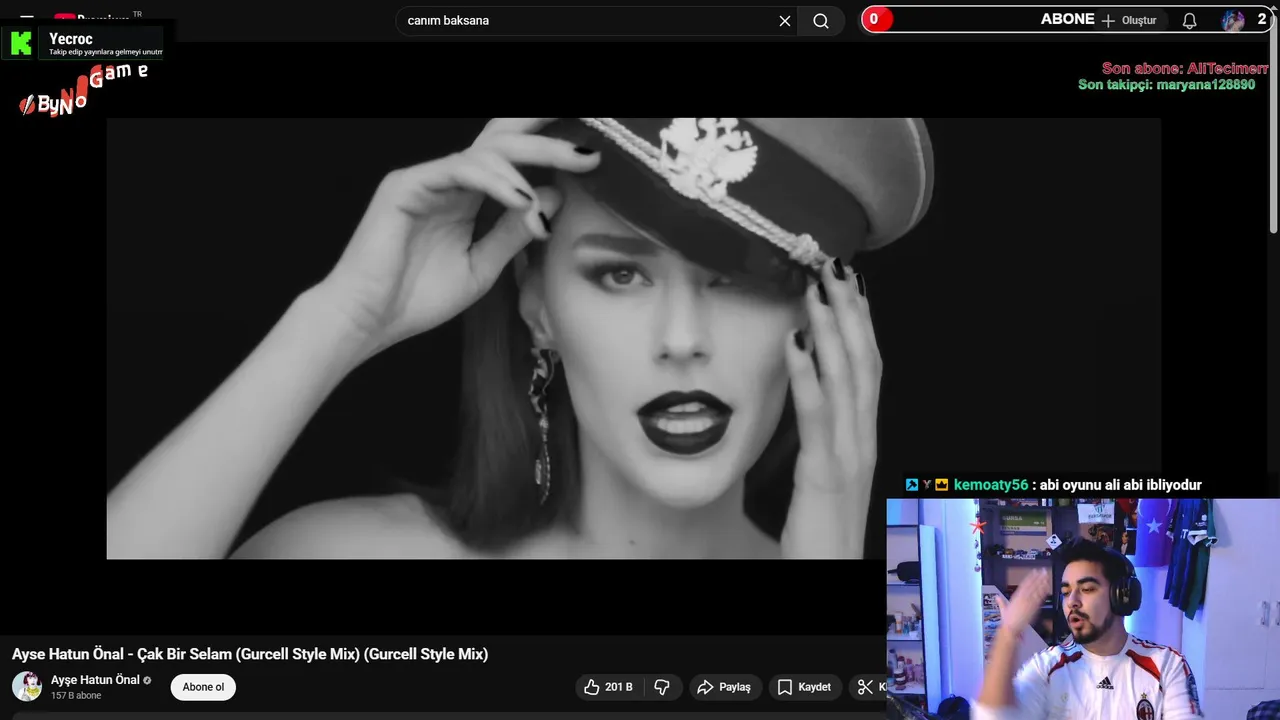This screenshot has width=1280, height=720.
Task: Click the scissors clip icon
Action: point(866,687)
